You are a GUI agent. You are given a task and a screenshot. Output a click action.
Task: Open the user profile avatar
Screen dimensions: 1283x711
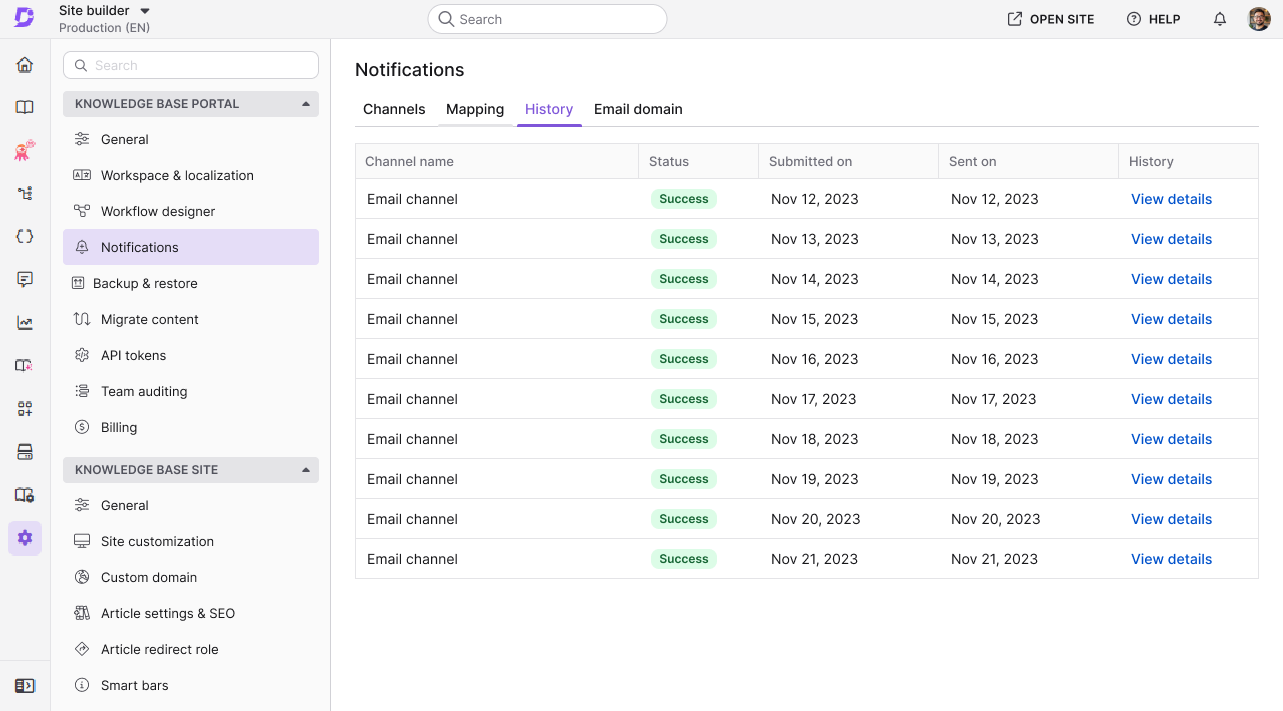coord(1259,19)
